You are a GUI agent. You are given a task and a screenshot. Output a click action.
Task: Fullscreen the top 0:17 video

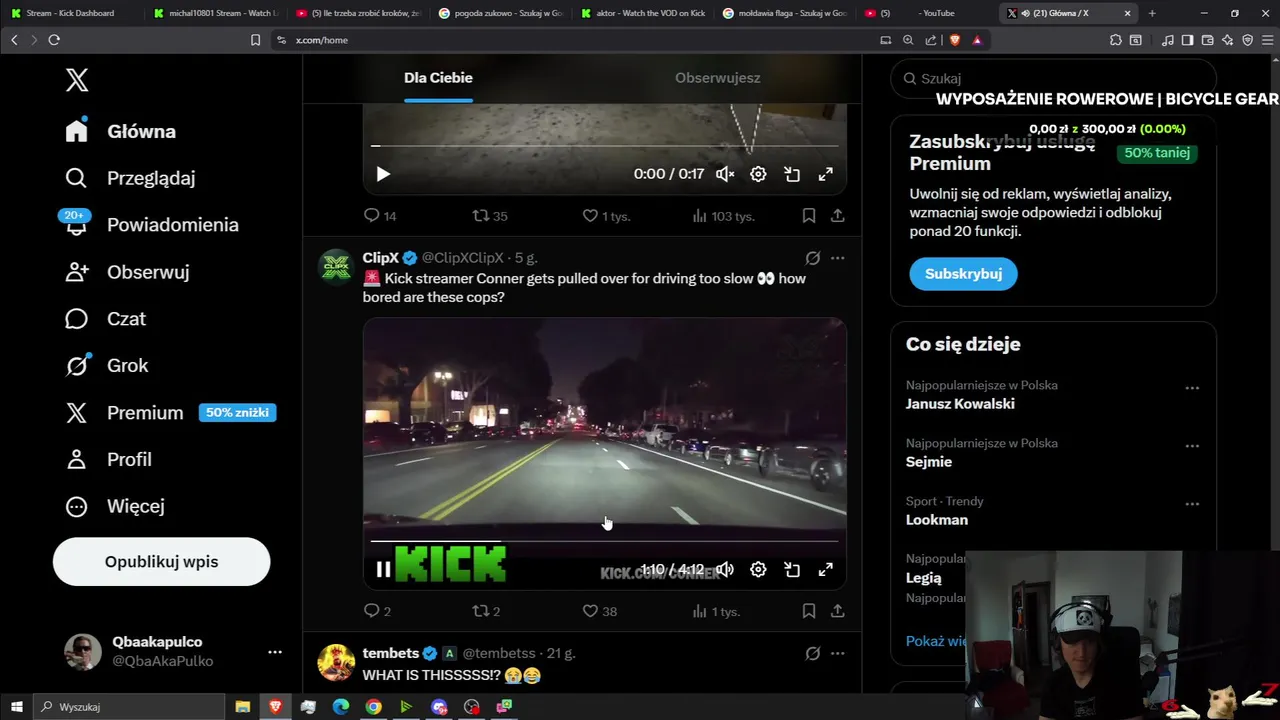click(826, 174)
